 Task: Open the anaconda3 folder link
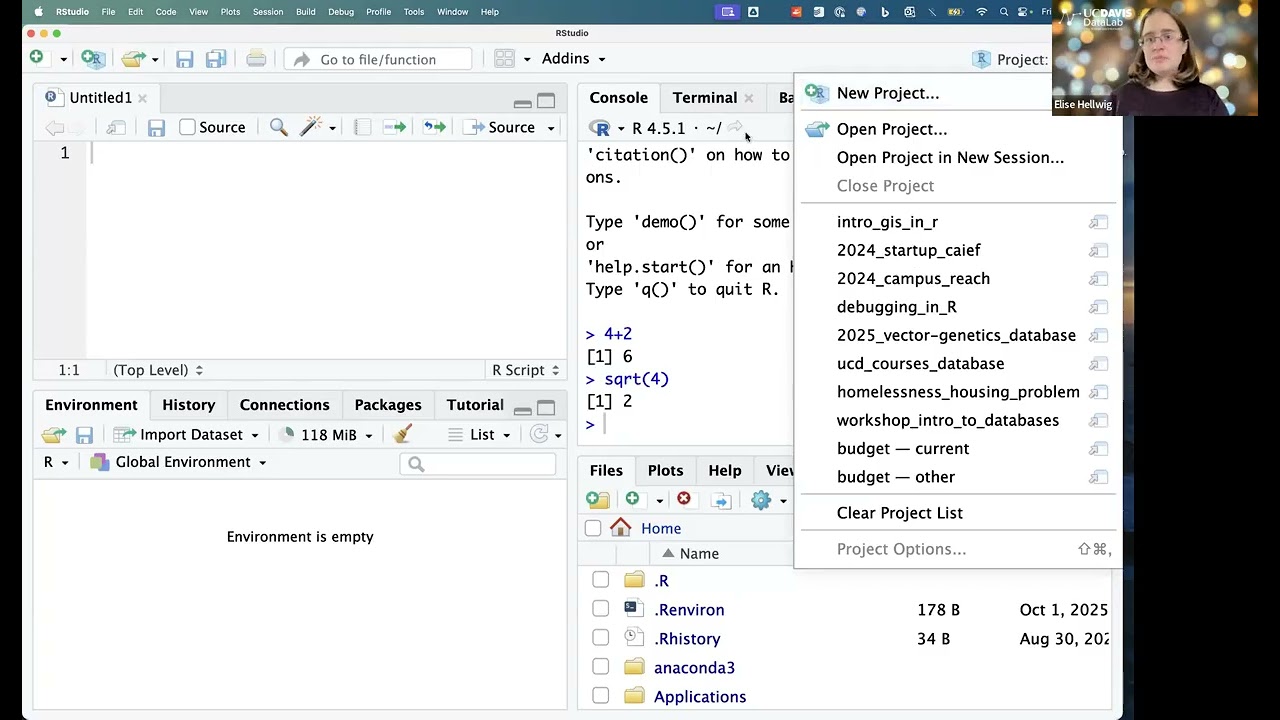pyautogui.click(x=694, y=667)
